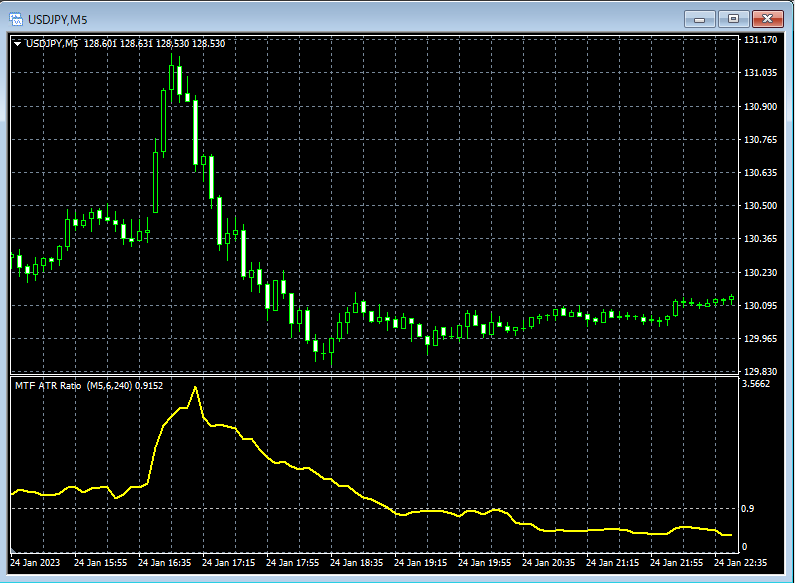Minimize the USDJPY,M5 chart window
This screenshot has height=583, width=796.
(x=700, y=19)
